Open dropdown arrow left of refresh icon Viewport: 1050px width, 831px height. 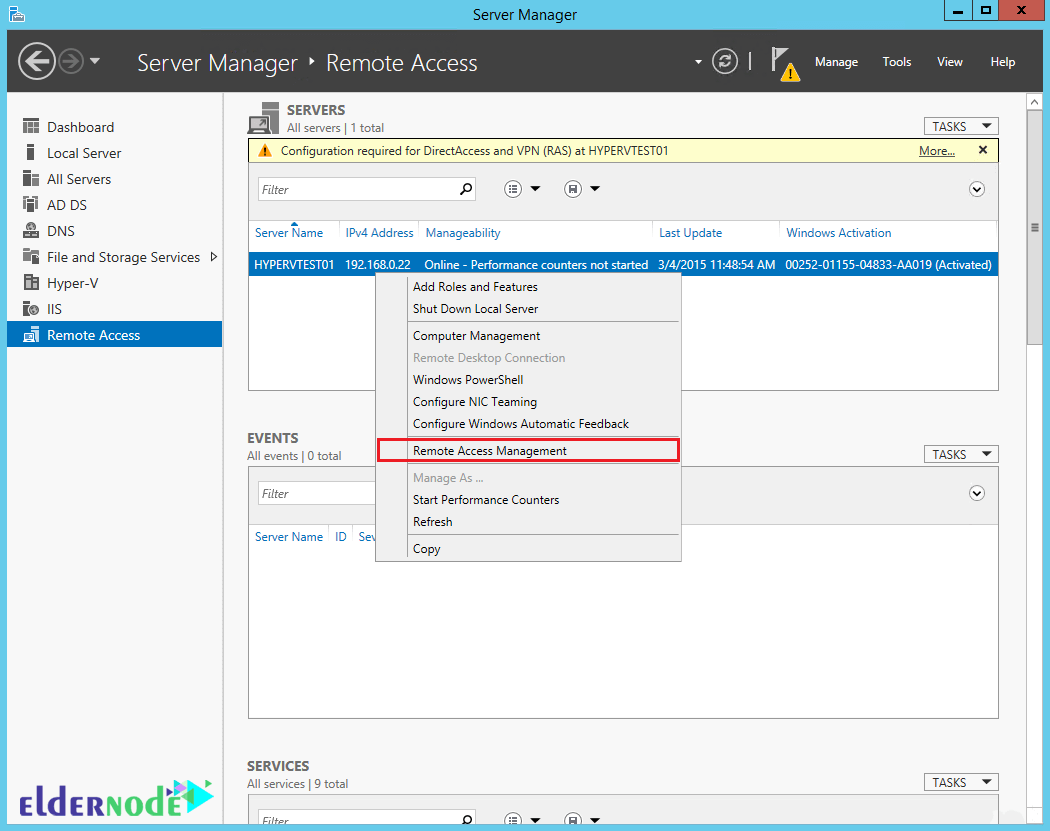click(x=698, y=62)
